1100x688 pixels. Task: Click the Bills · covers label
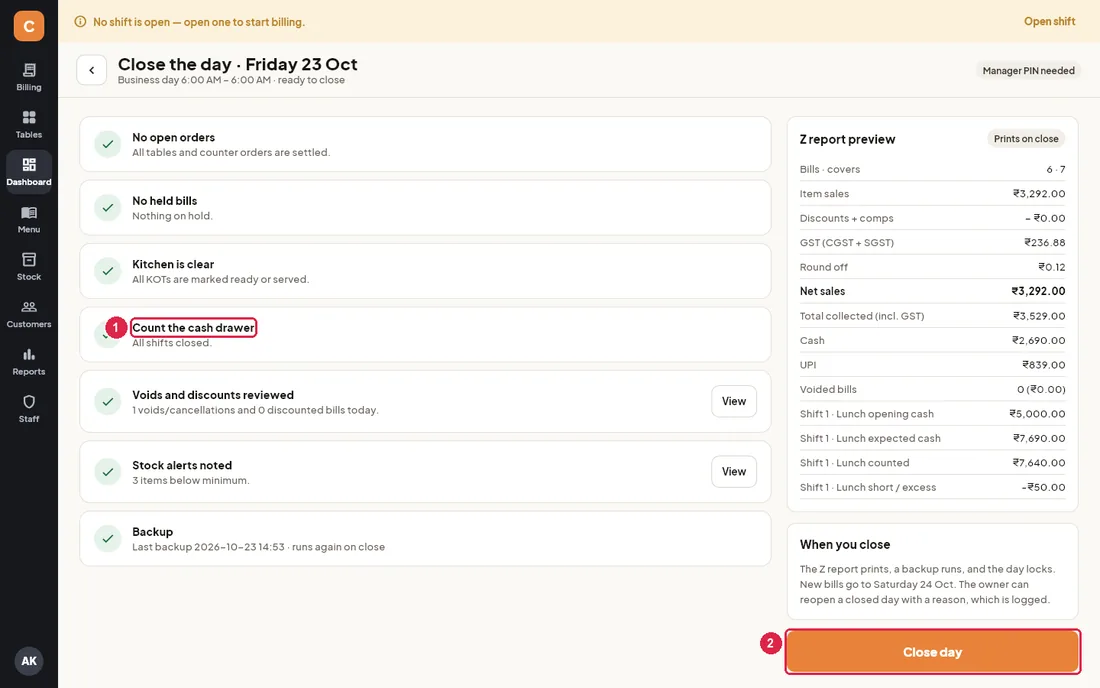click(x=830, y=169)
